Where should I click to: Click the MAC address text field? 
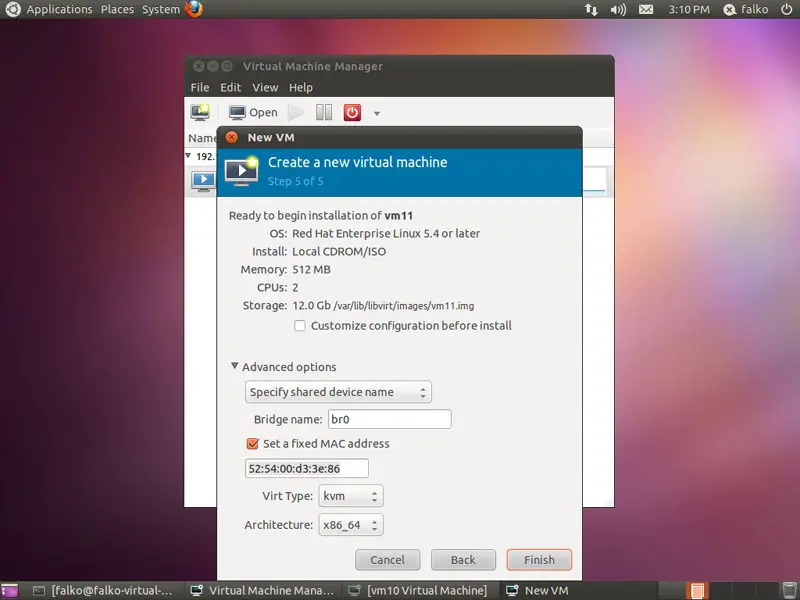(307, 468)
